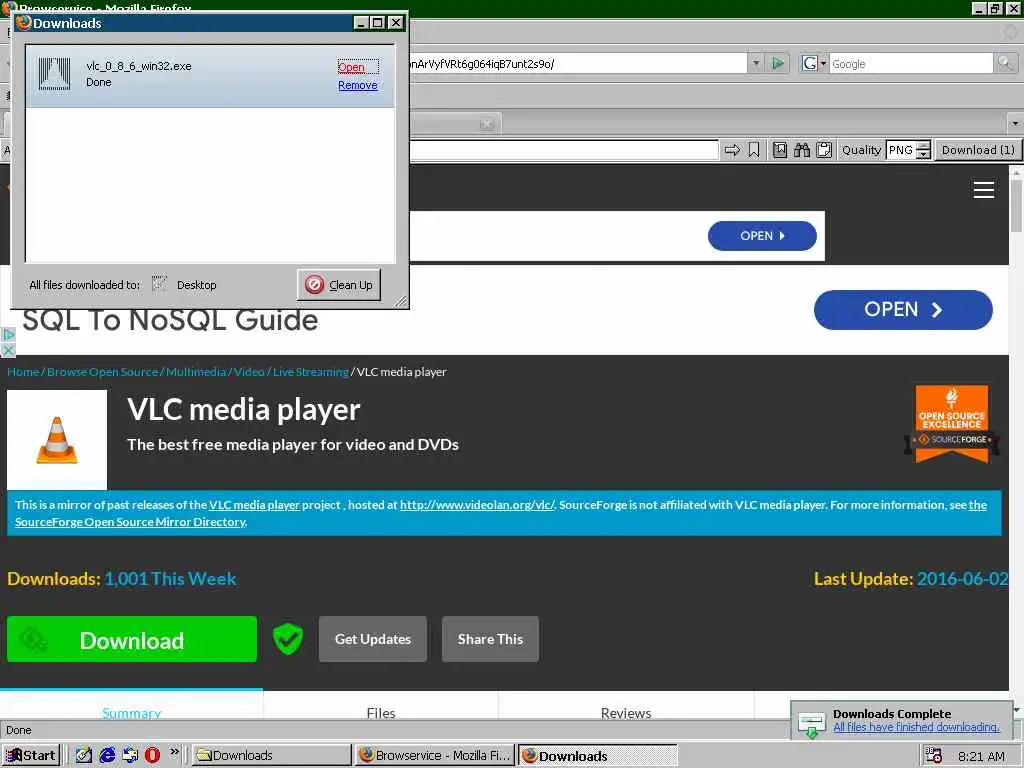Click the bookmark icon in Browservice toolbar

tap(754, 150)
